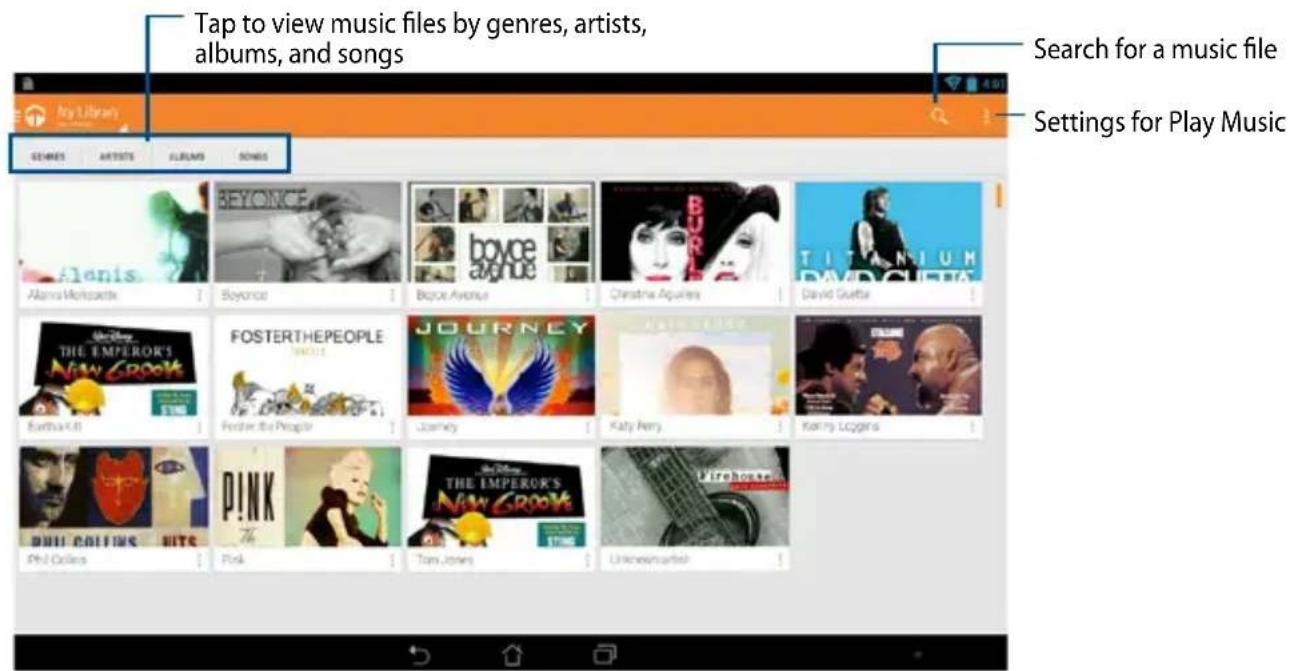Screen dimensions: 1290x671
Task: Open menu dots on Pink card
Action: pos(392,560)
